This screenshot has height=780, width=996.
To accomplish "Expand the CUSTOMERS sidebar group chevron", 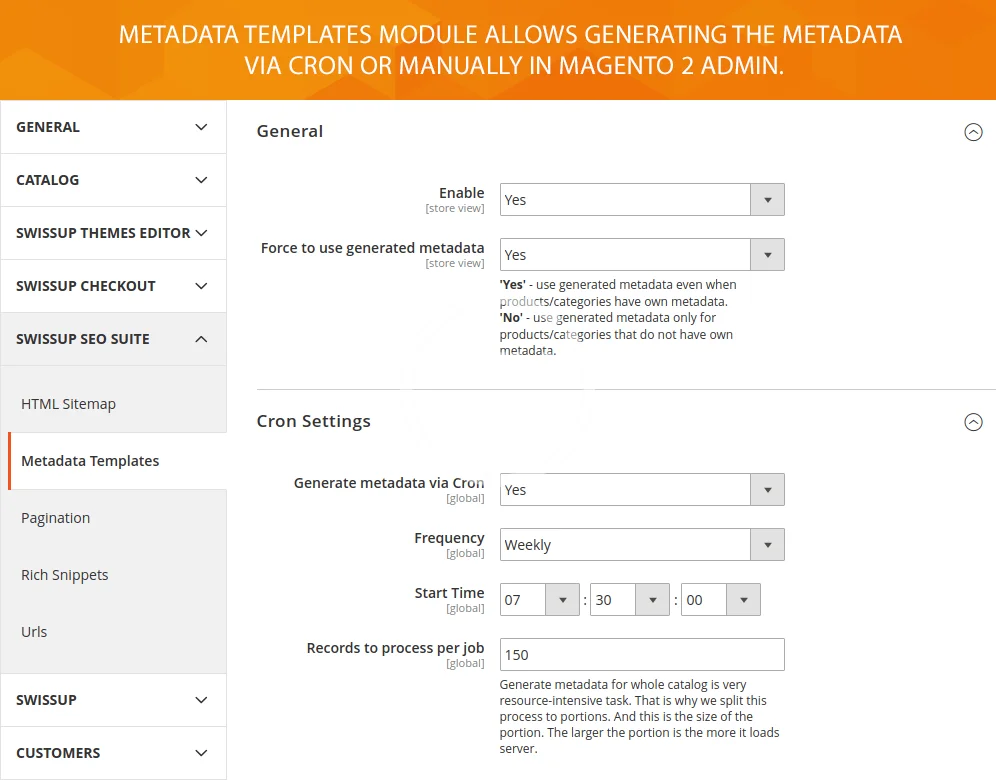I will tap(201, 753).
